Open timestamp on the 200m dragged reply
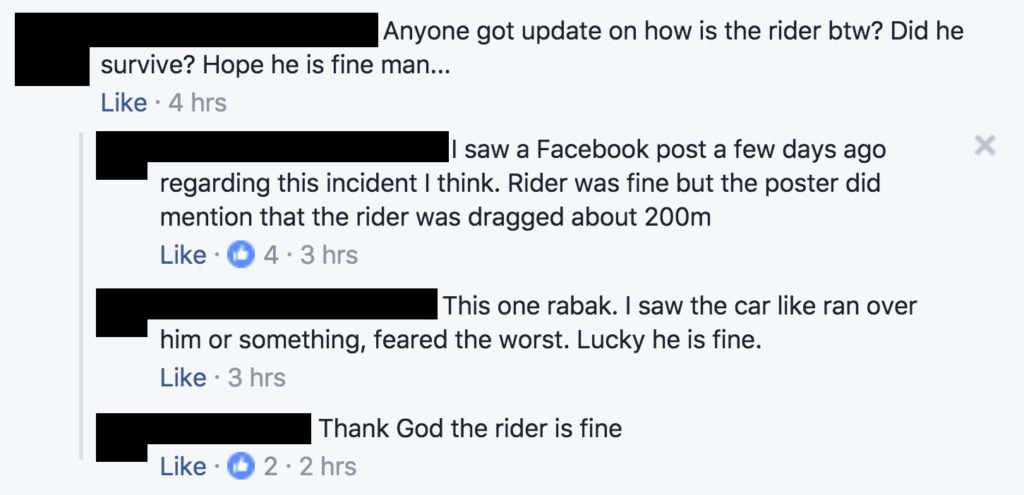This screenshot has height=495, width=1024. 329,255
